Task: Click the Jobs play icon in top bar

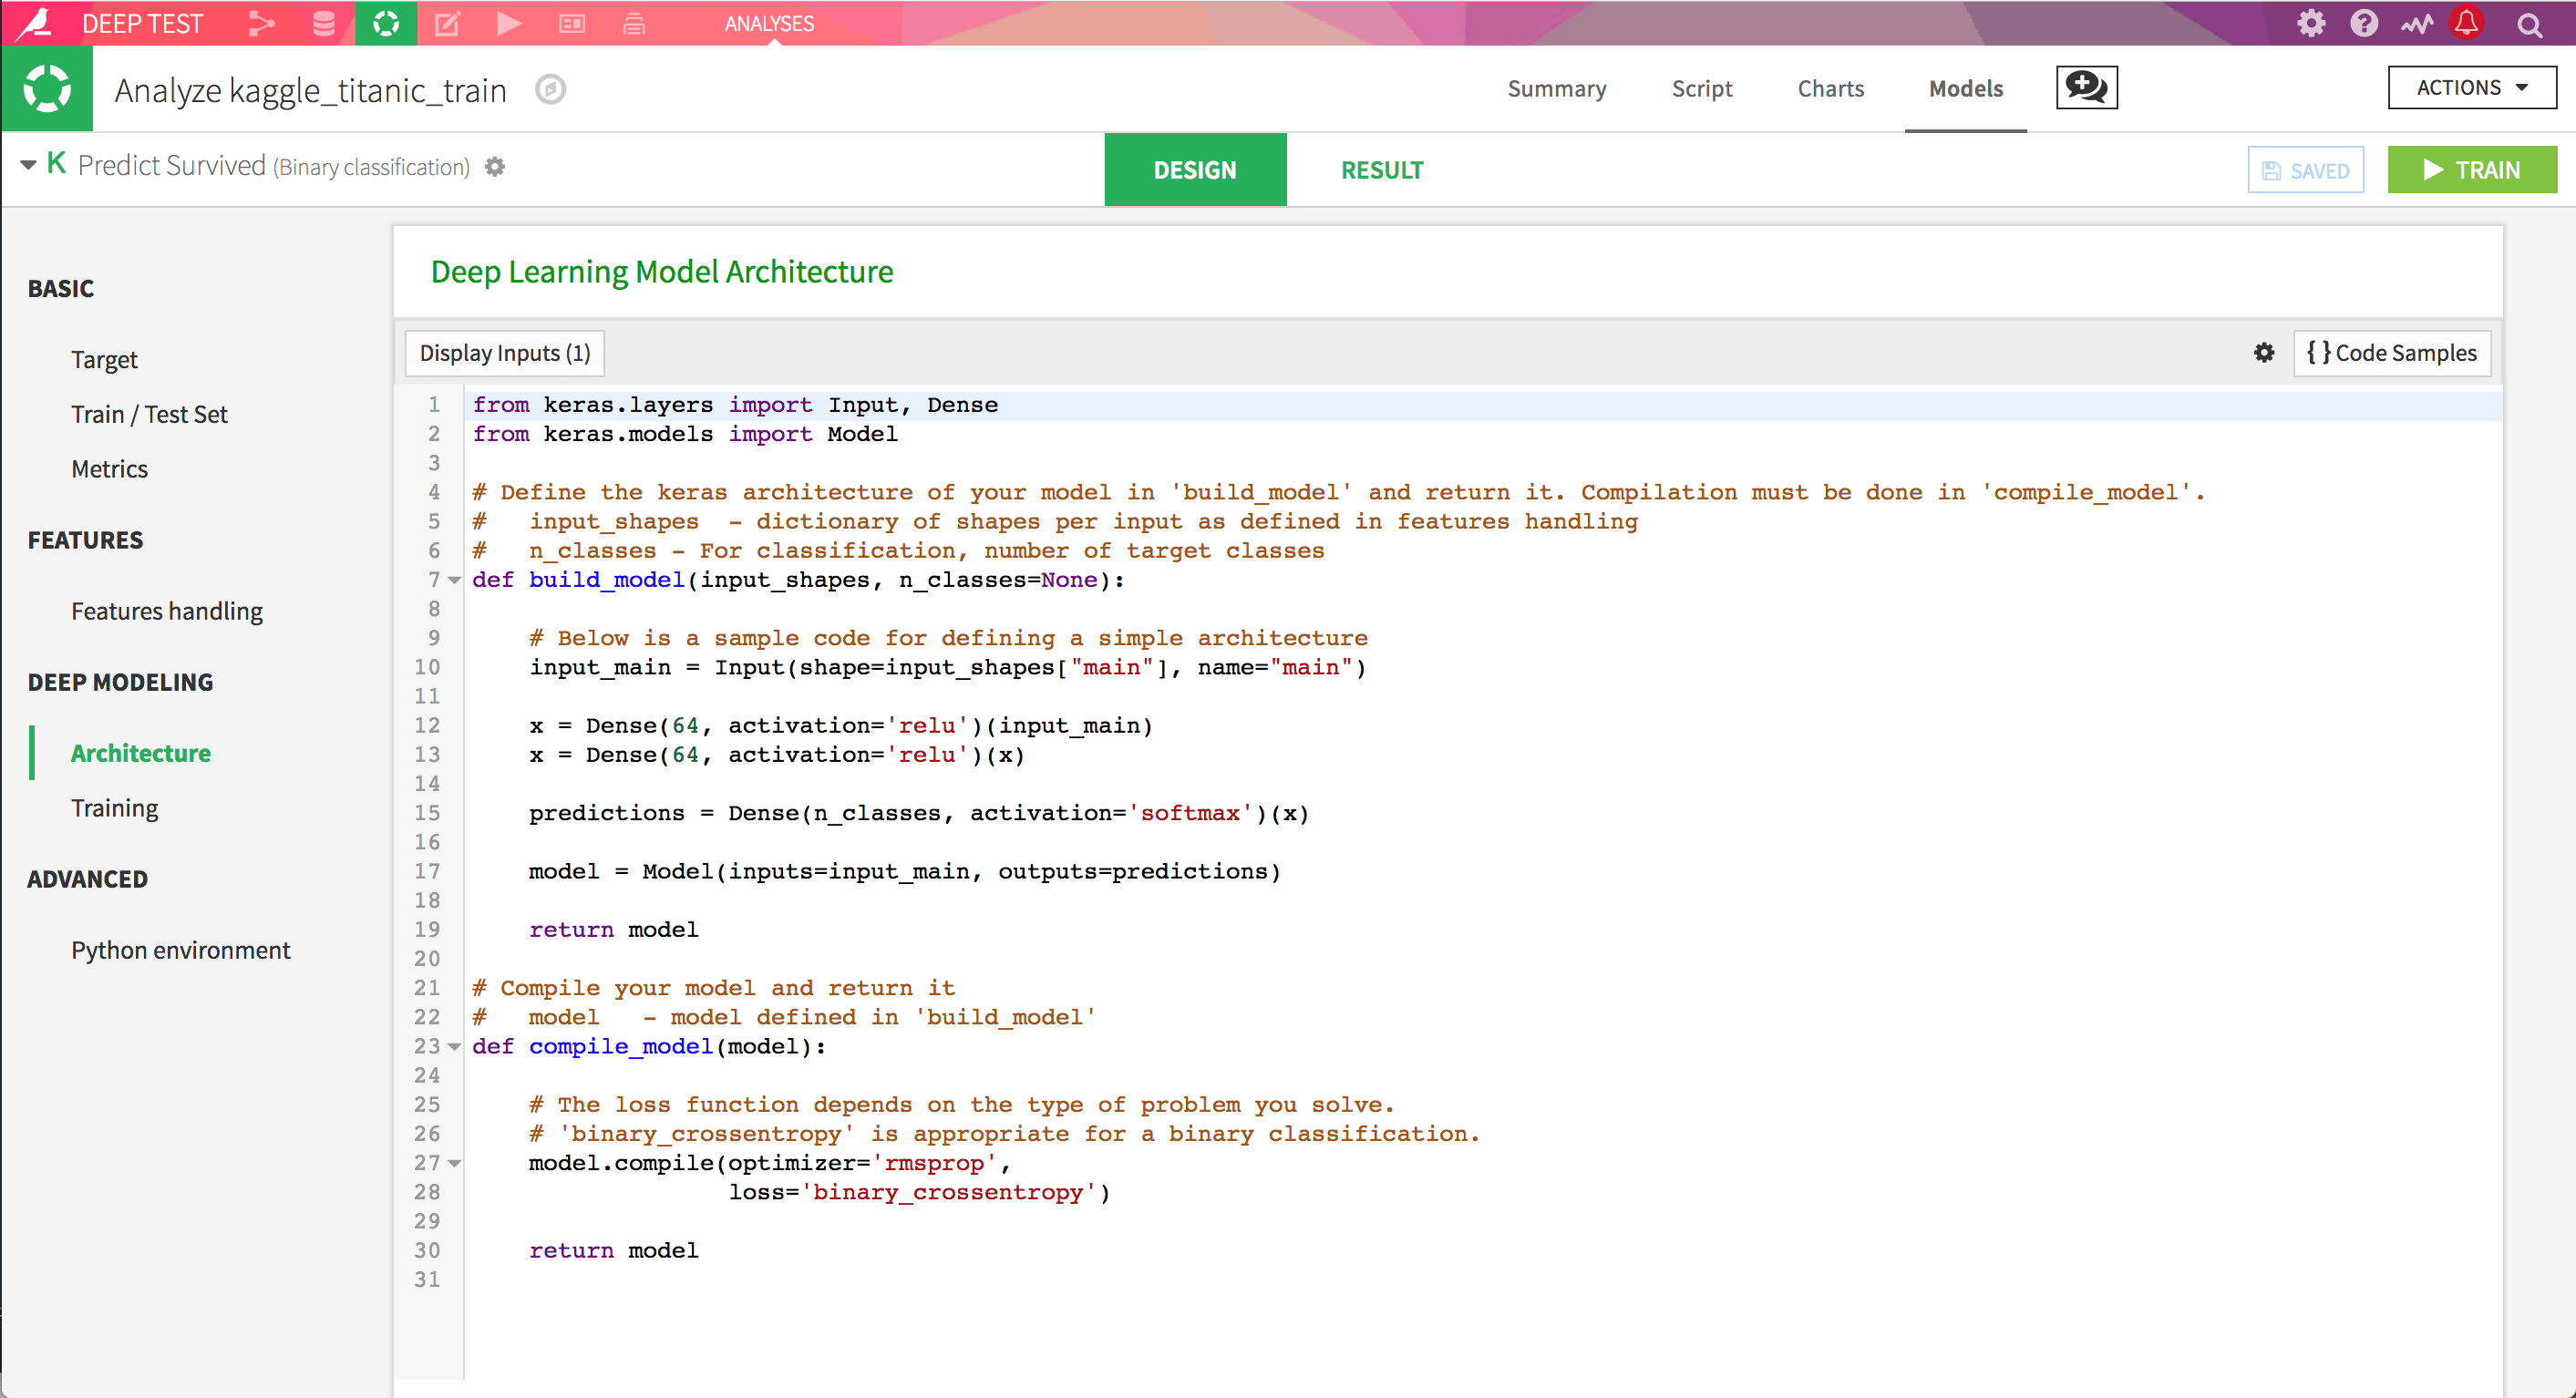Action: click(509, 23)
